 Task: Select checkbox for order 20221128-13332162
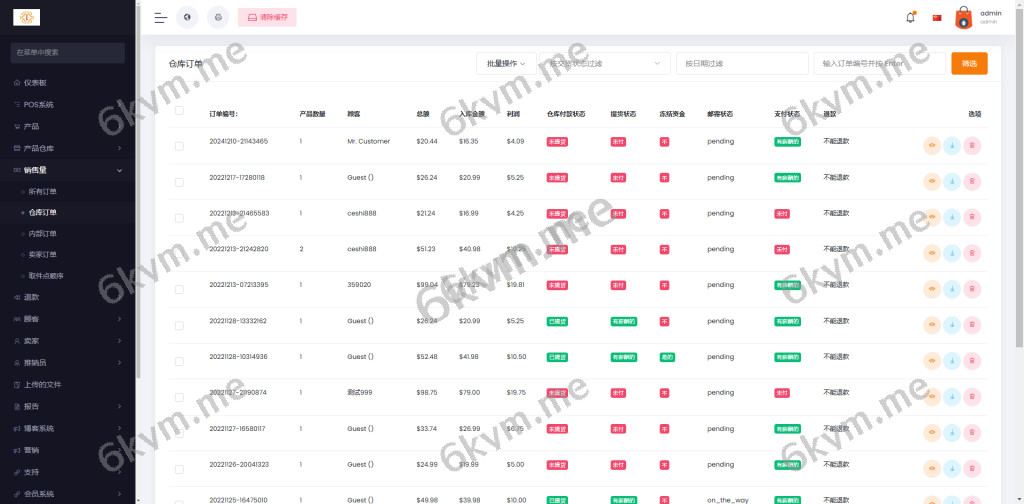179,326
